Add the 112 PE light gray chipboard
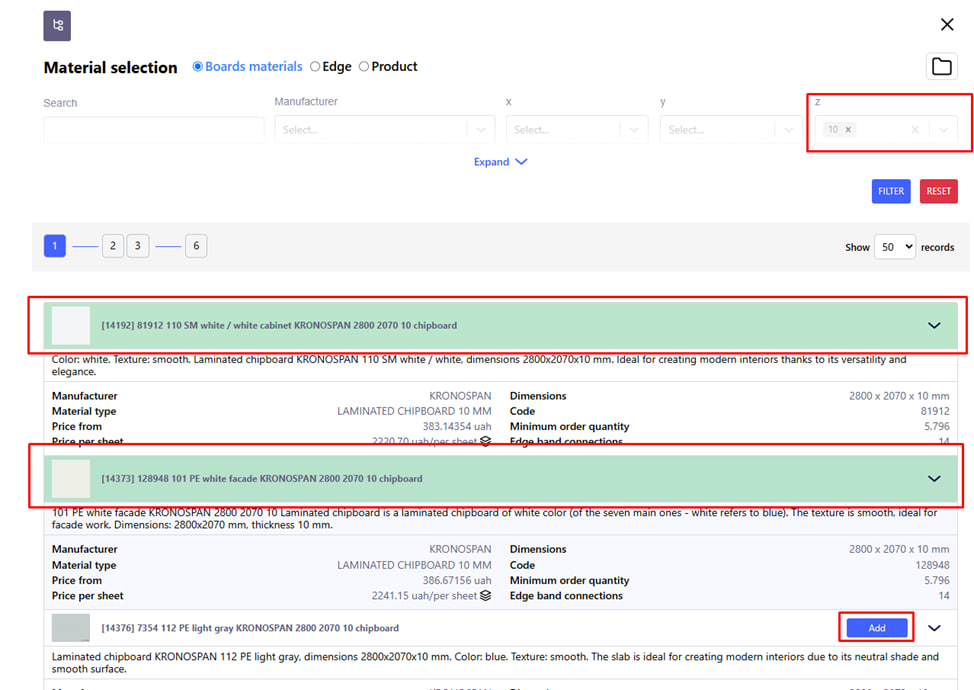Screen dimensions: 974x690 (x=877, y=628)
